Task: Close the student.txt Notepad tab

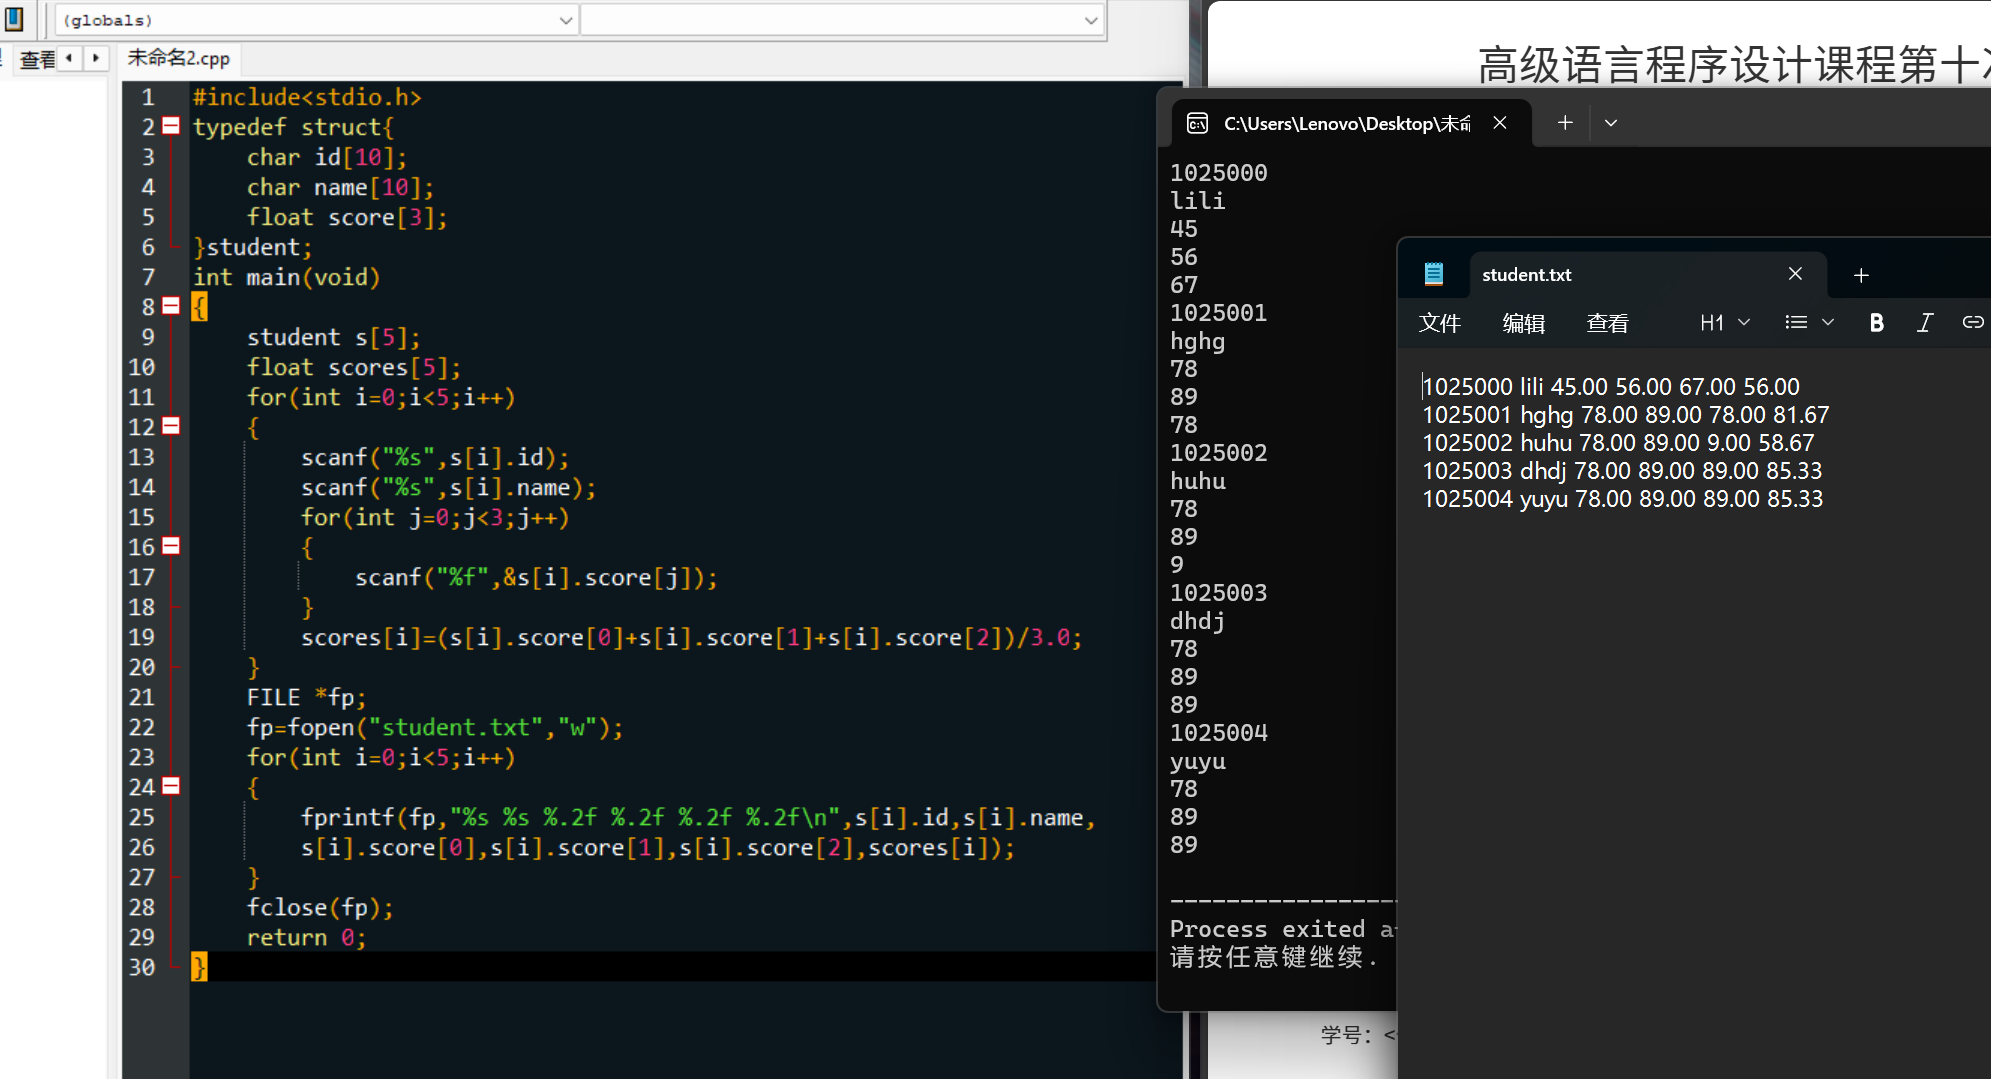Action: 1795,274
